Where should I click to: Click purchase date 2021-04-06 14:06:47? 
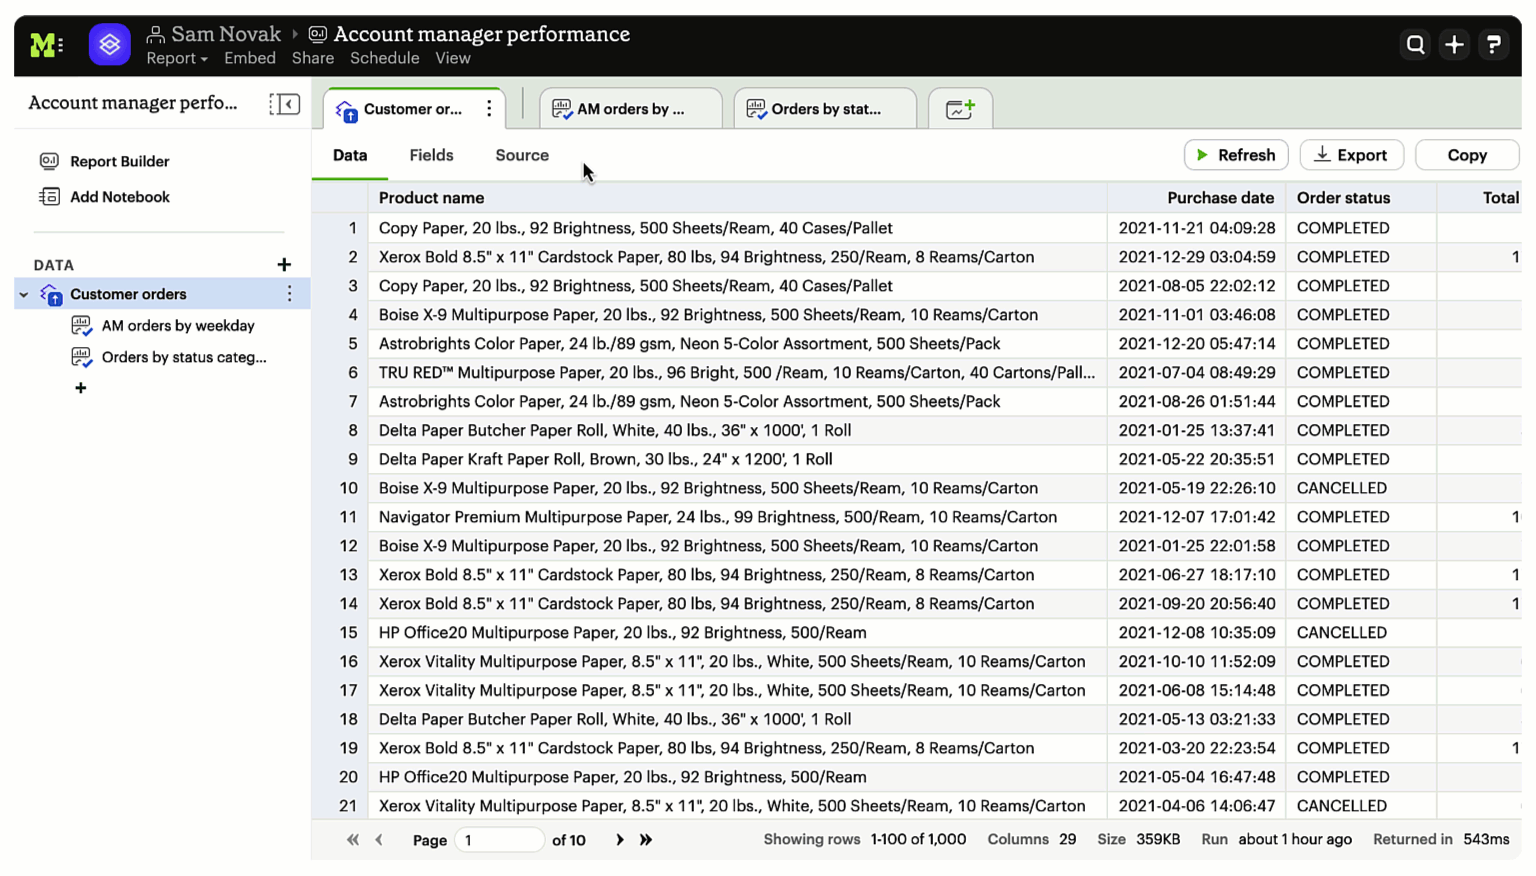[1197, 806]
